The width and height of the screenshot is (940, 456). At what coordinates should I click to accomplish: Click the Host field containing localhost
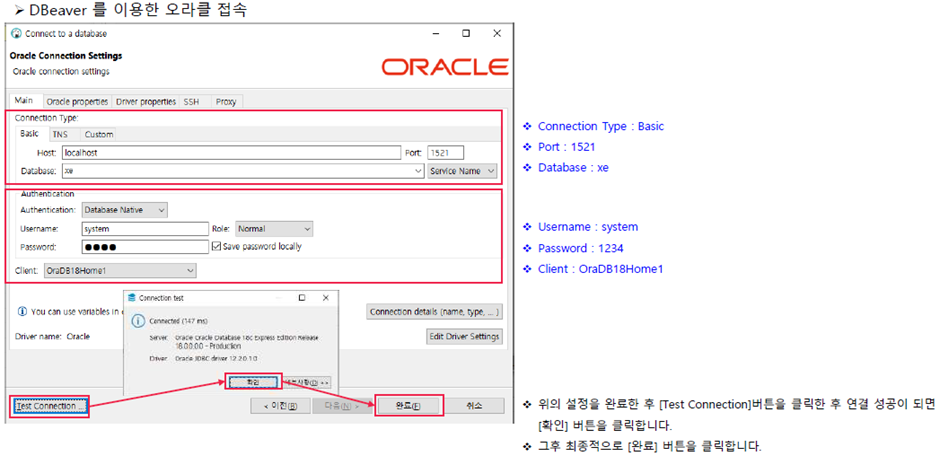[x=231, y=153]
